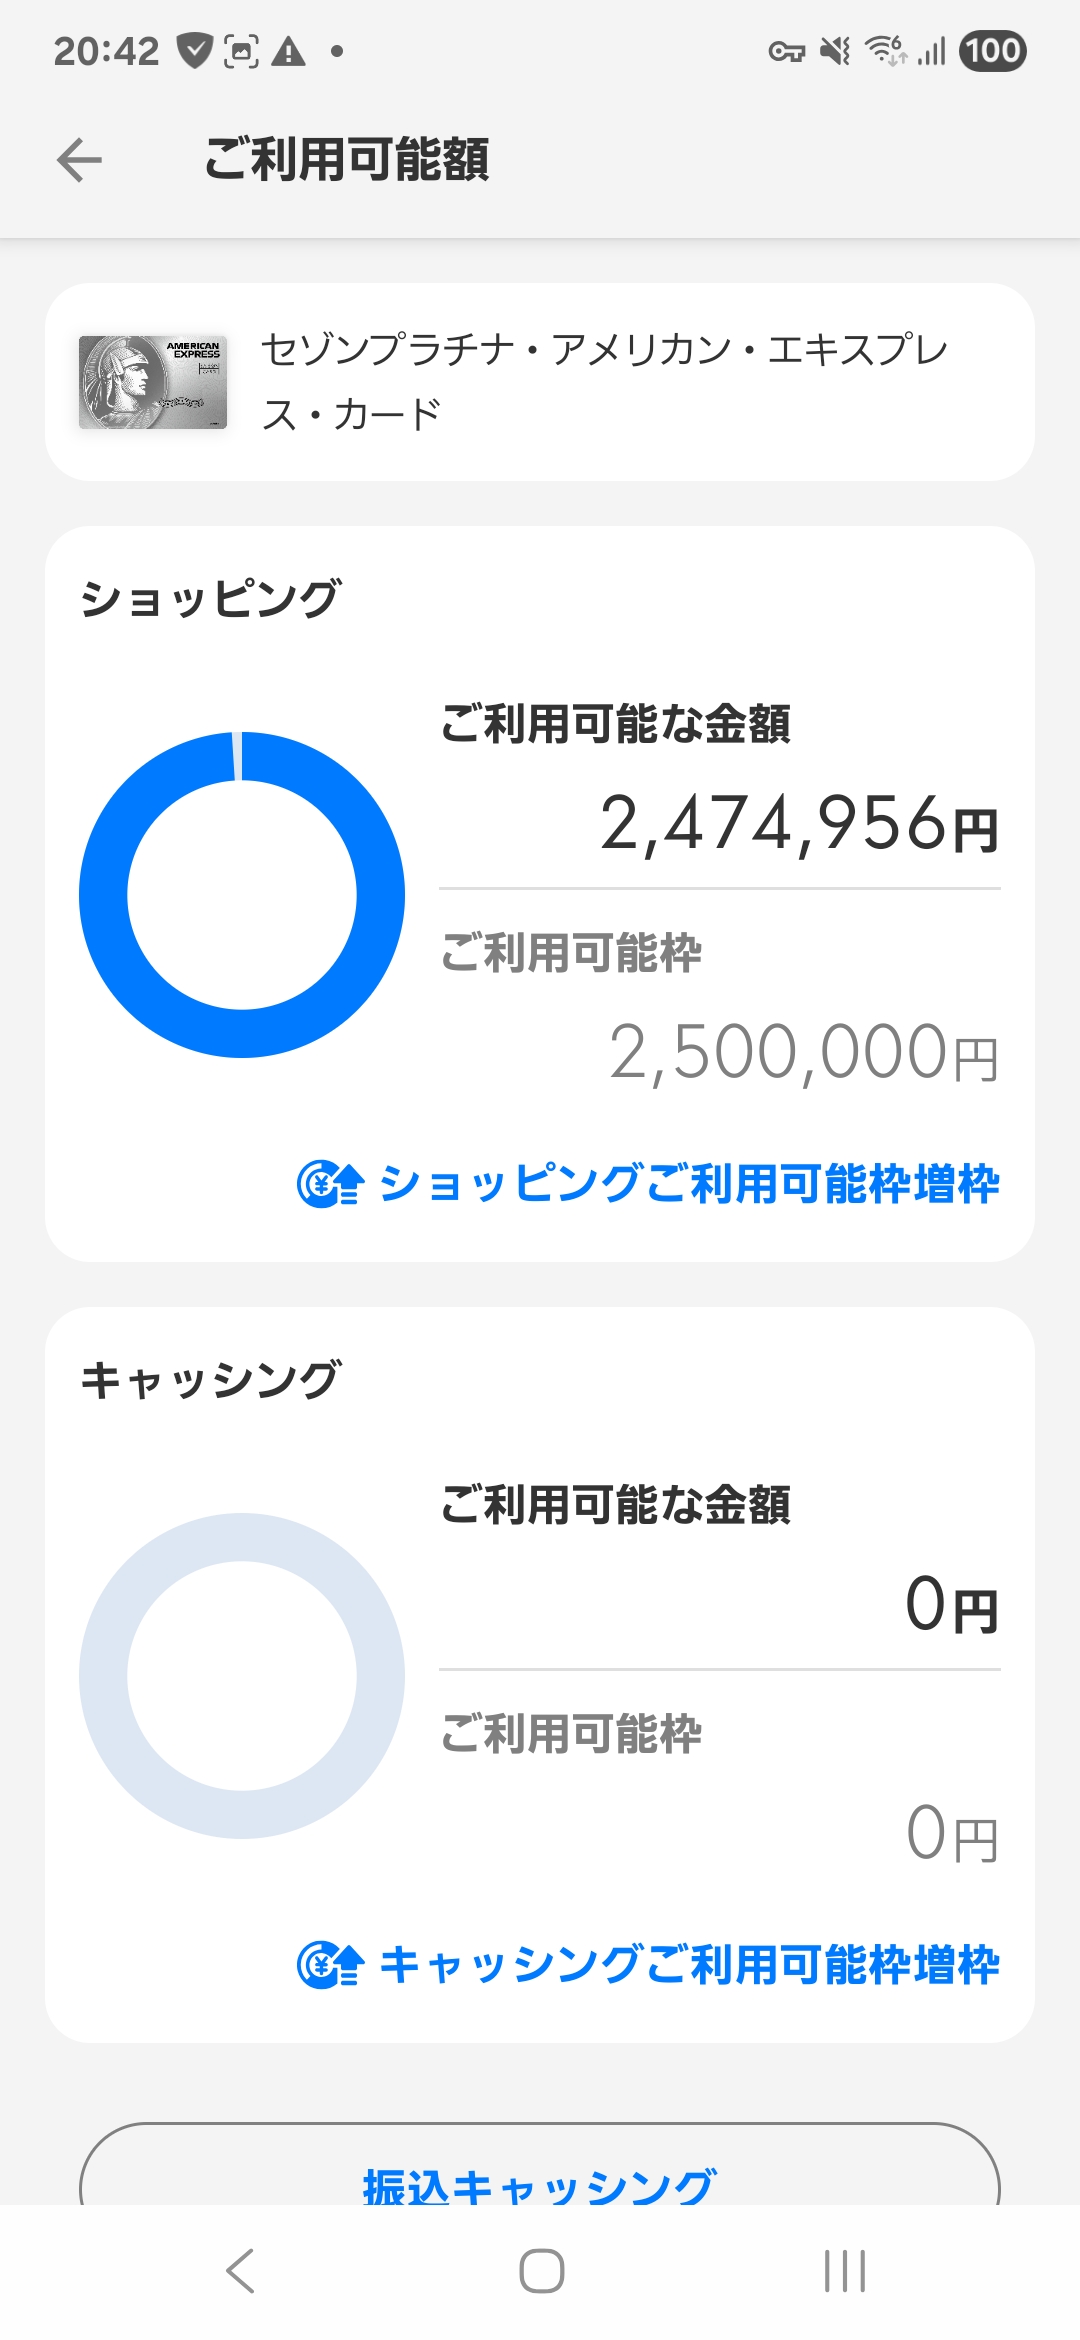This screenshot has width=1080, height=2340.
Task: Tap the battery indicator showing 100
Action: coord(992,50)
